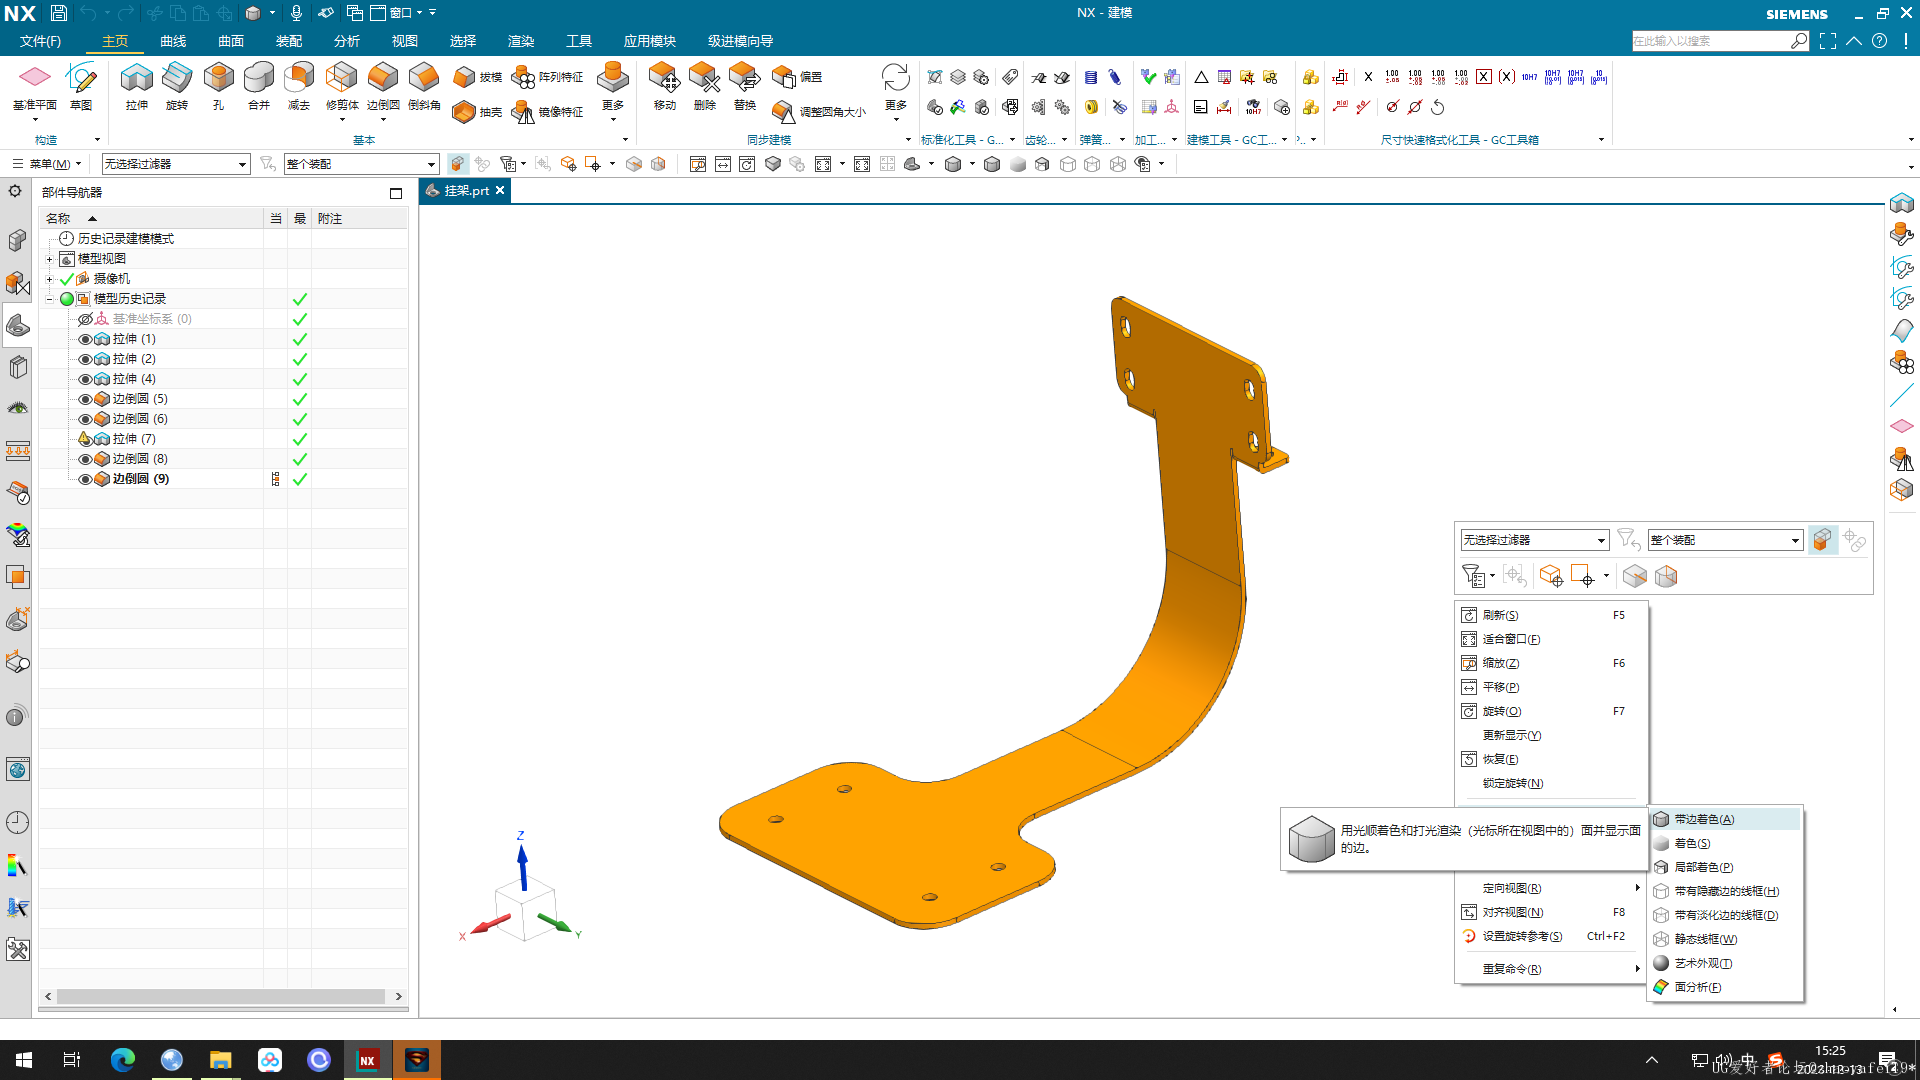Click the 偏置 (Offset Region) tool
The image size is (1920, 1080).
point(797,77)
